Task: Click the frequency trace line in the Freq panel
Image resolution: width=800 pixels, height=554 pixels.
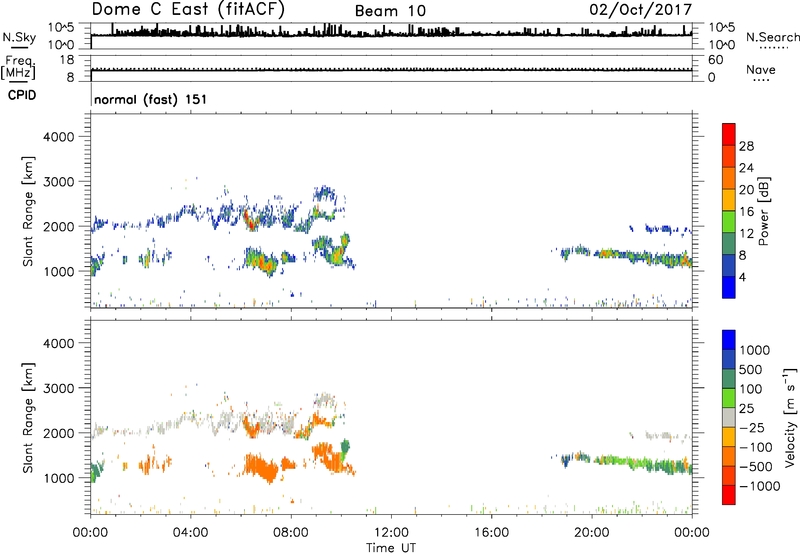Action: coord(391,71)
